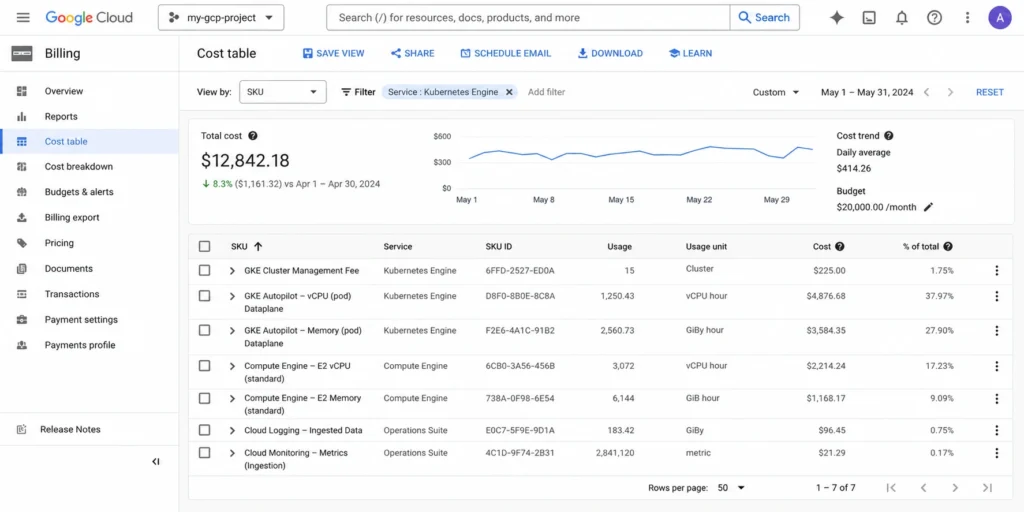Screen dimensions: 1024x512
Task: Open row menu for Compute Engine E2 Memory
Action: (997, 398)
